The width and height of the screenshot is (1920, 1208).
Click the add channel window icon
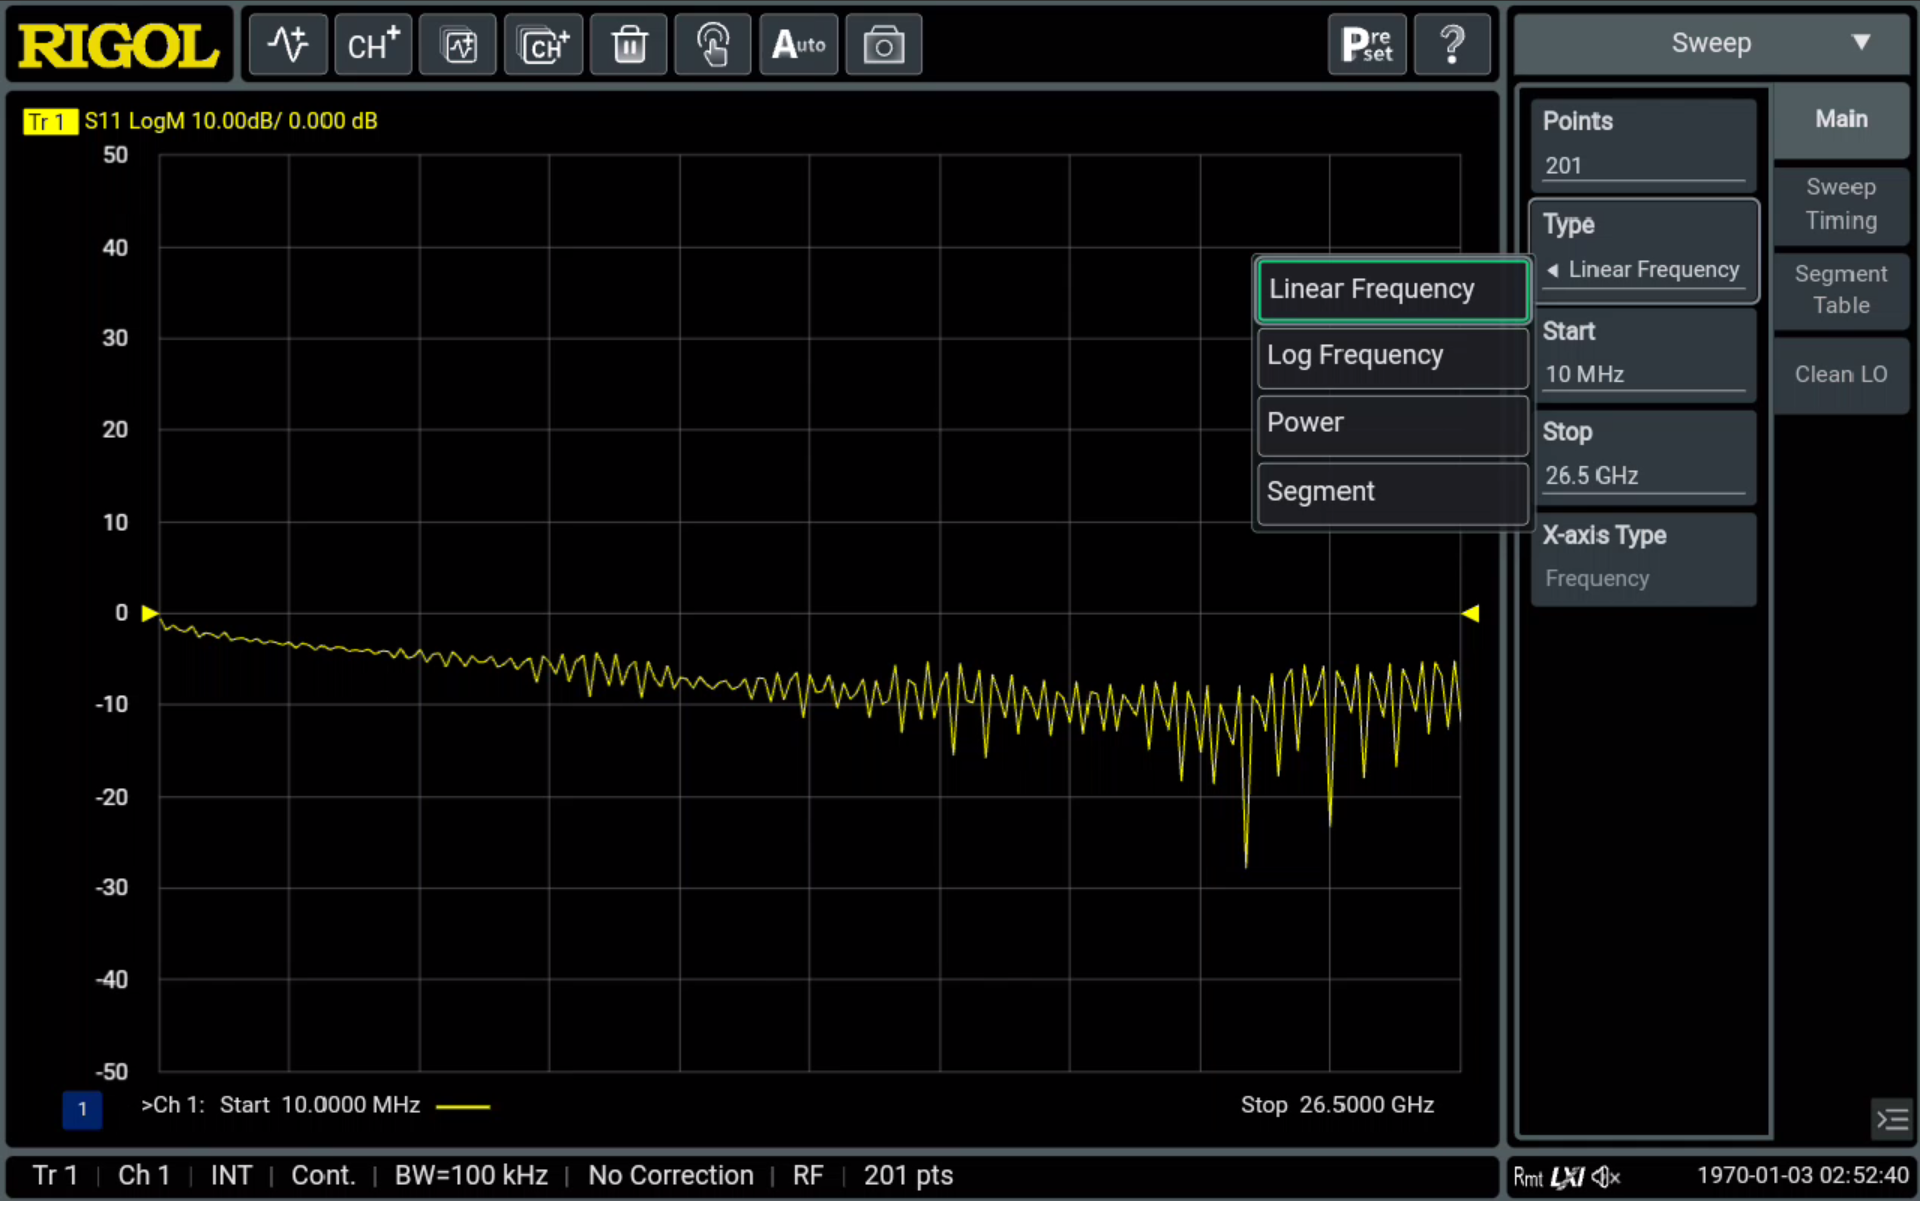point(544,45)
